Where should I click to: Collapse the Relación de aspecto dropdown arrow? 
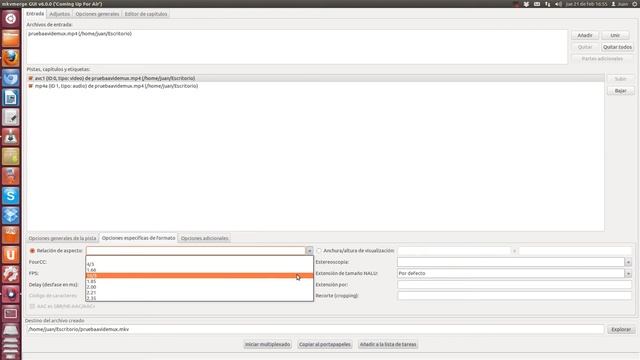pos(309,251)
